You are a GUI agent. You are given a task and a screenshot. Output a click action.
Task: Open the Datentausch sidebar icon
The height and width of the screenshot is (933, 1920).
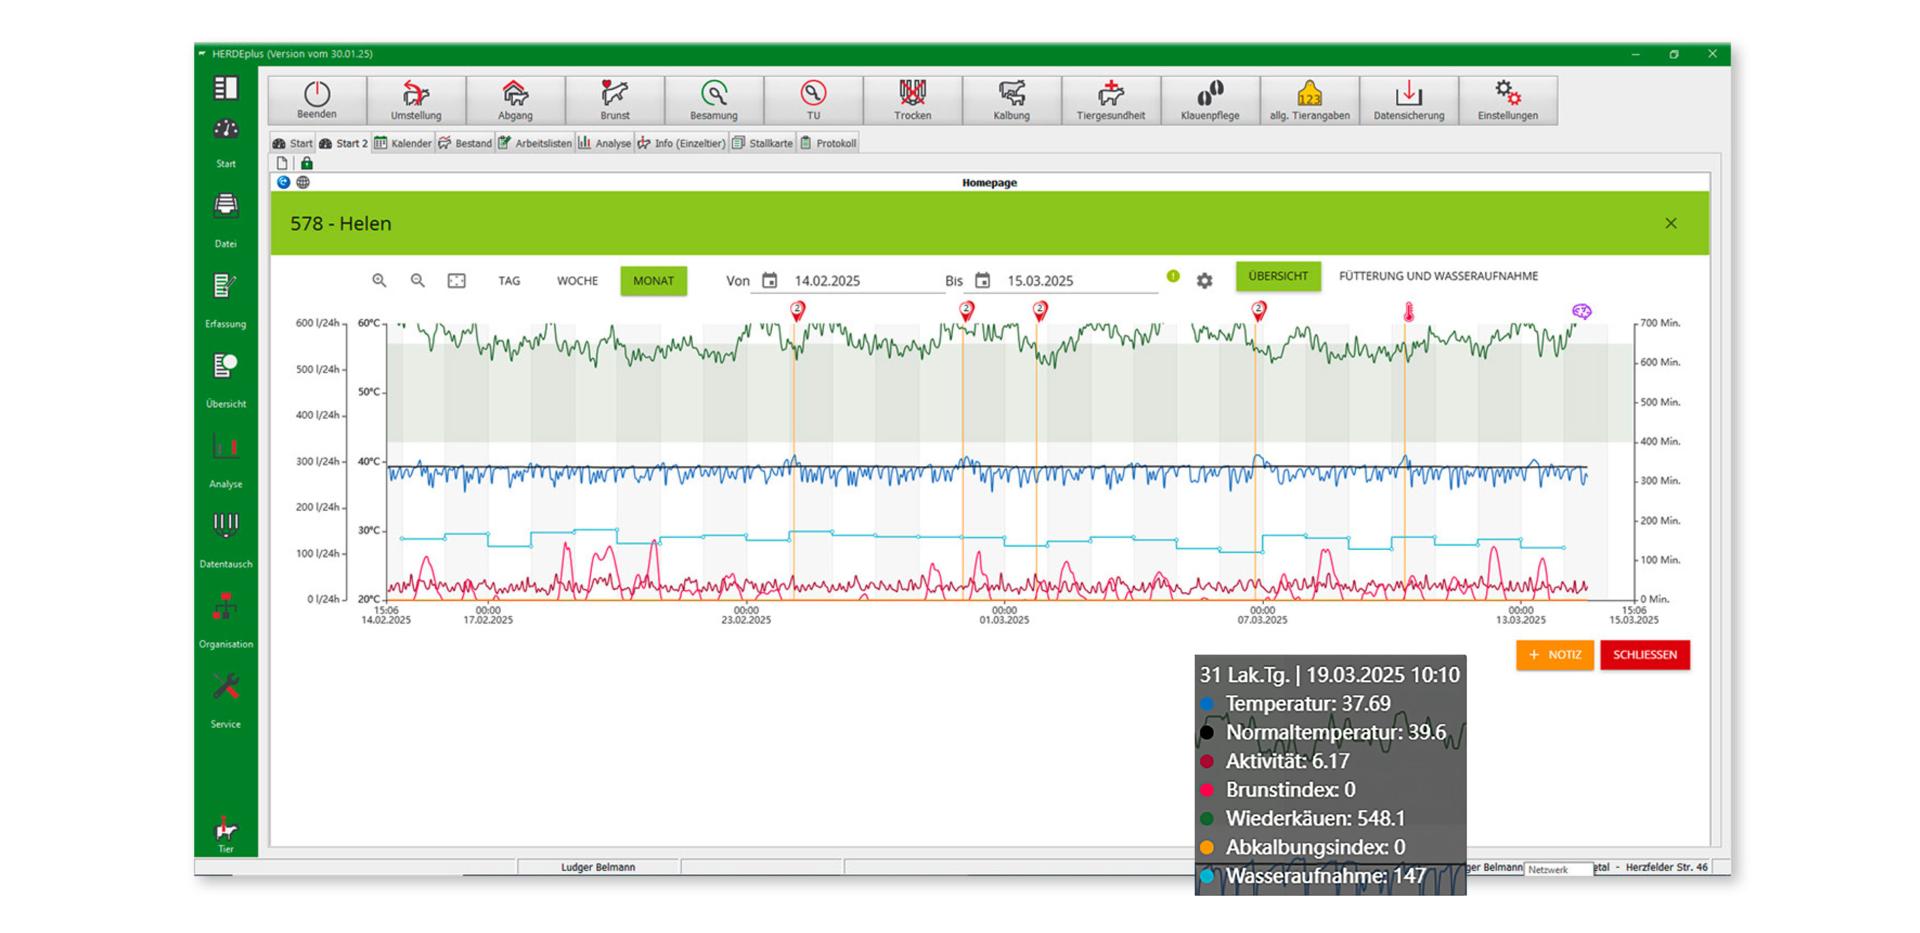(226, 526)
